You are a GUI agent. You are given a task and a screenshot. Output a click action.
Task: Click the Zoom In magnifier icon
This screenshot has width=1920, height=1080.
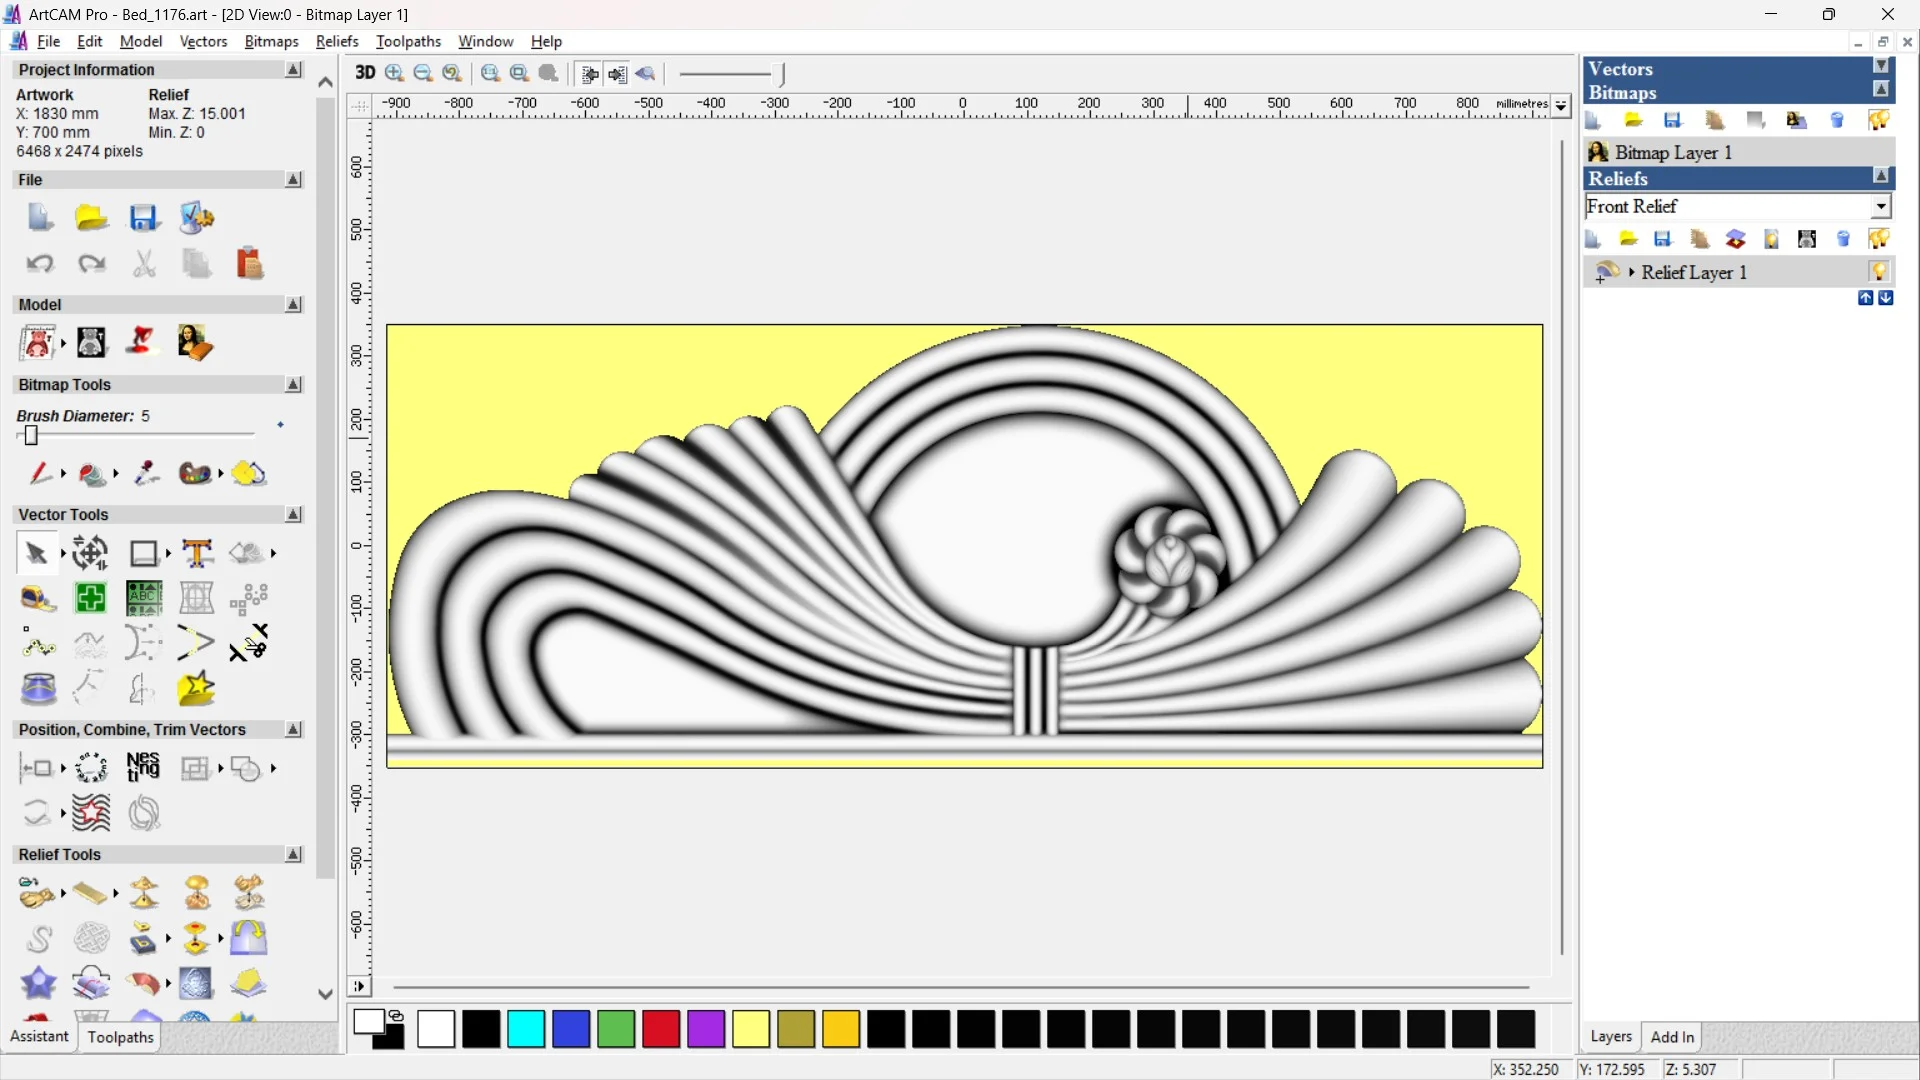pos(394,73)
